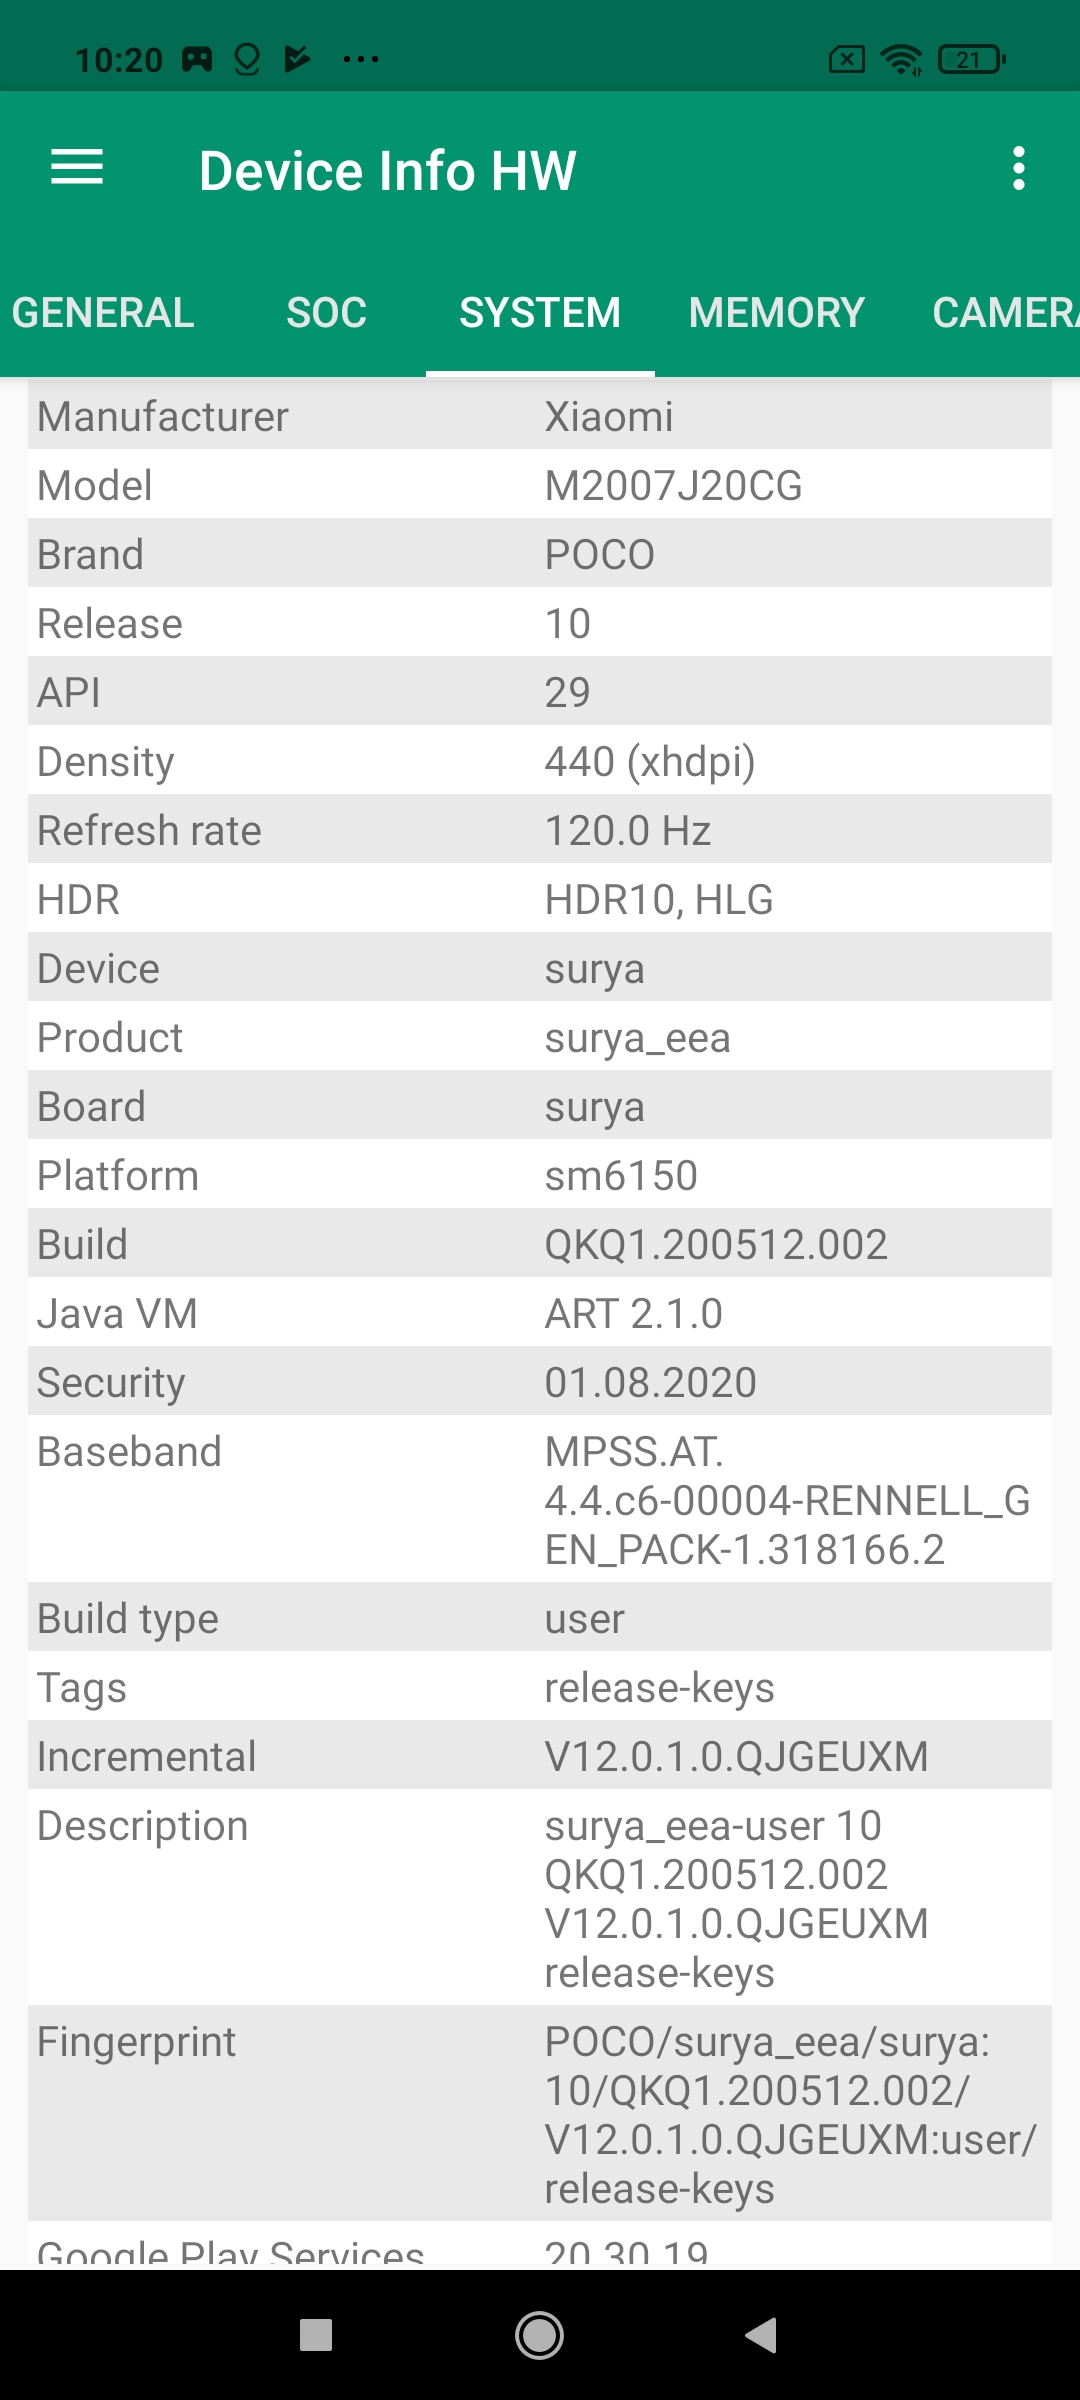Open the three-dot overflow menu

[1018, 168]
